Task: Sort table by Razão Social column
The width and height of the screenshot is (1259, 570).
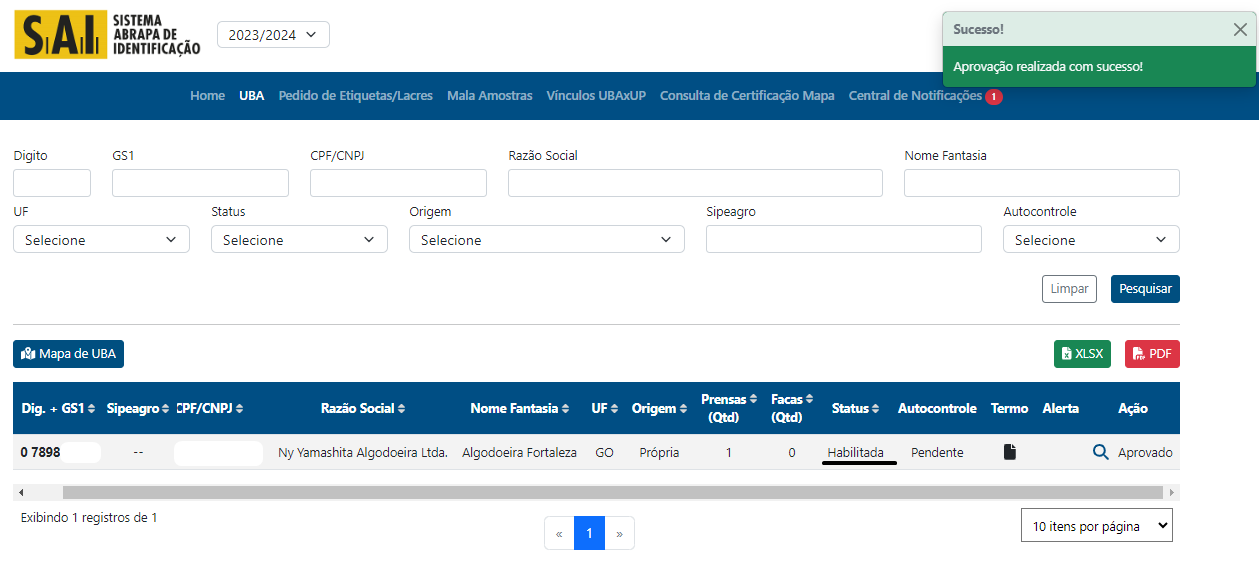Action: [363, 408]
